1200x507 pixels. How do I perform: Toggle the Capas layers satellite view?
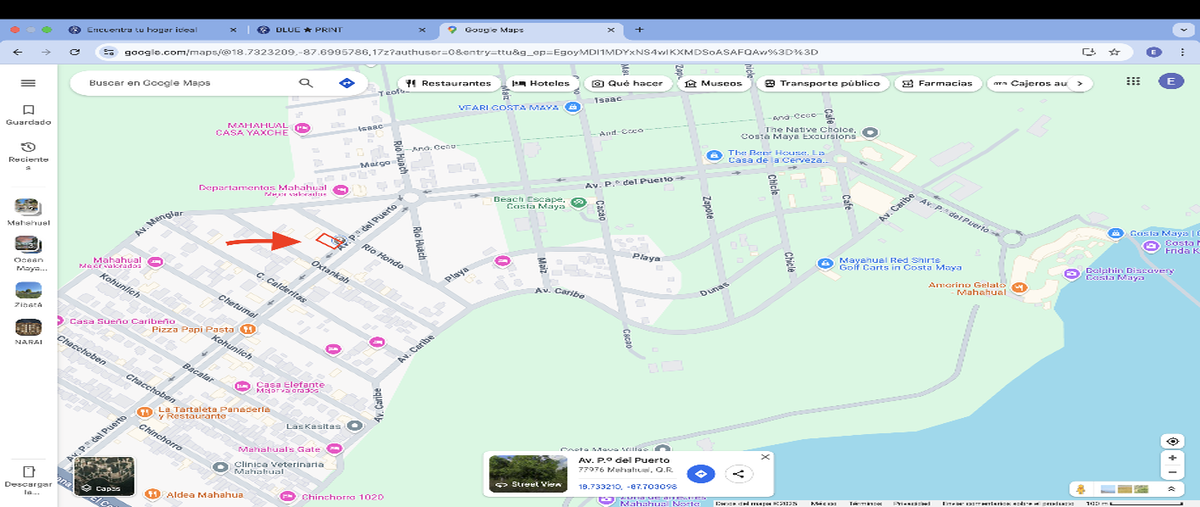(103, 477)
